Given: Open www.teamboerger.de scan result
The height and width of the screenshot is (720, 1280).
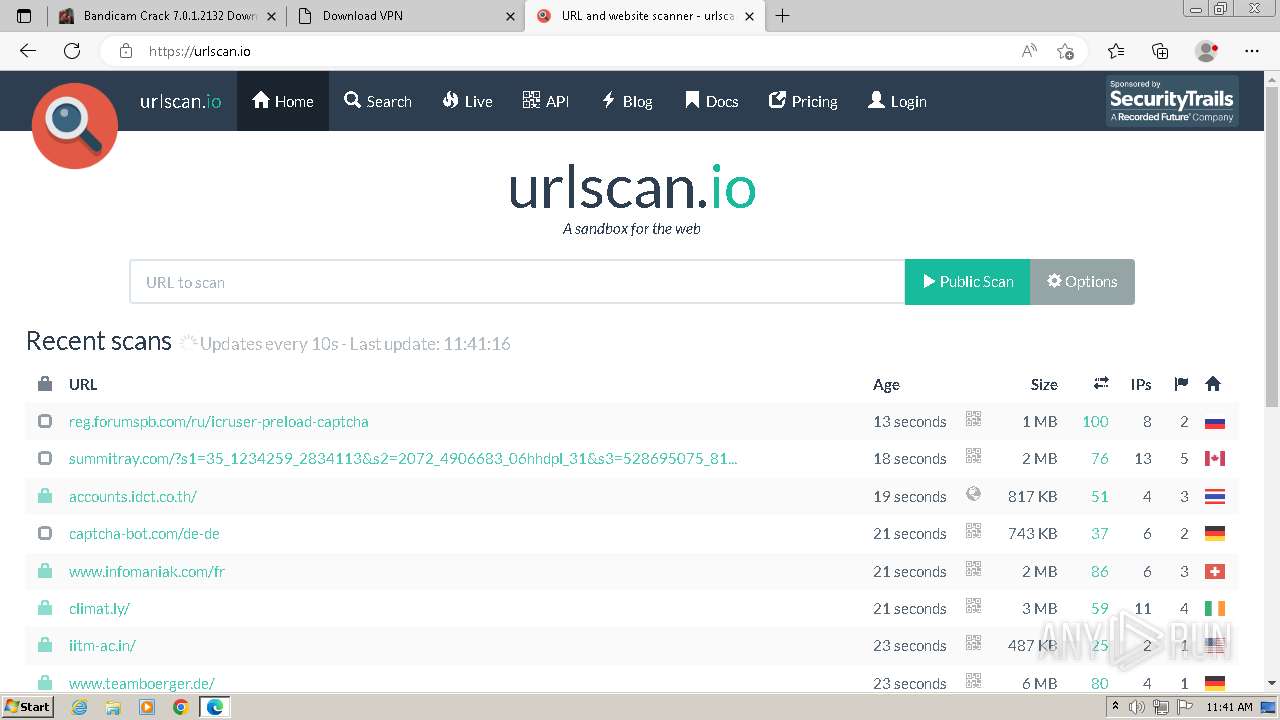Looking at the screenshot, I should (142, 684).
